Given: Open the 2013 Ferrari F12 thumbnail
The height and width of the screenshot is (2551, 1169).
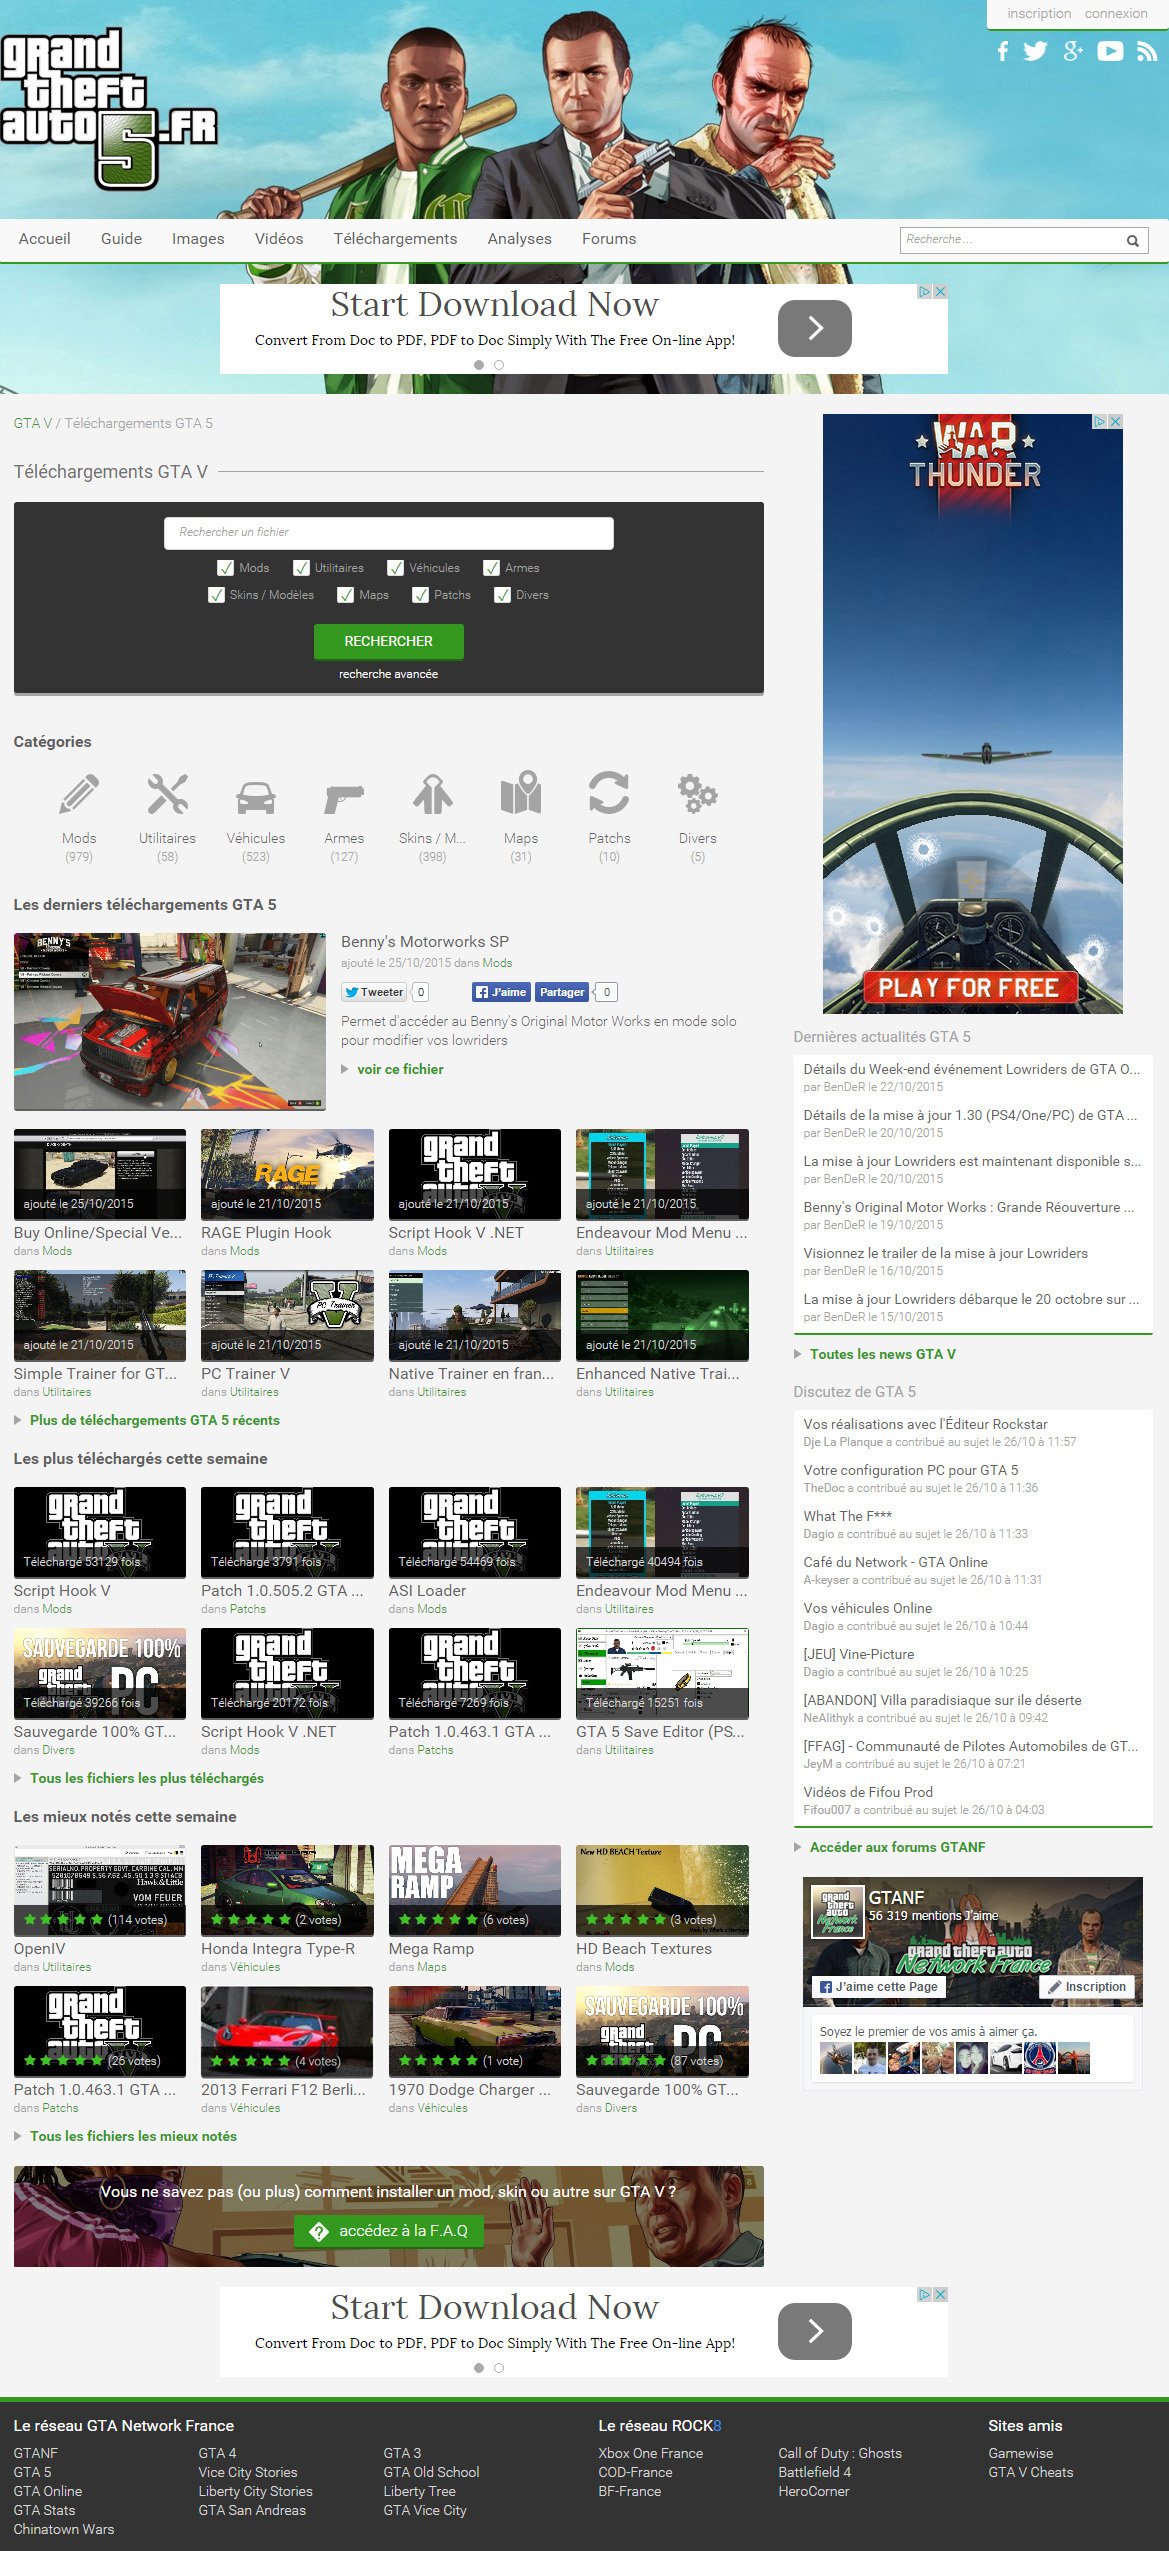Looking at the screenshot, I should click(287, 2031).
